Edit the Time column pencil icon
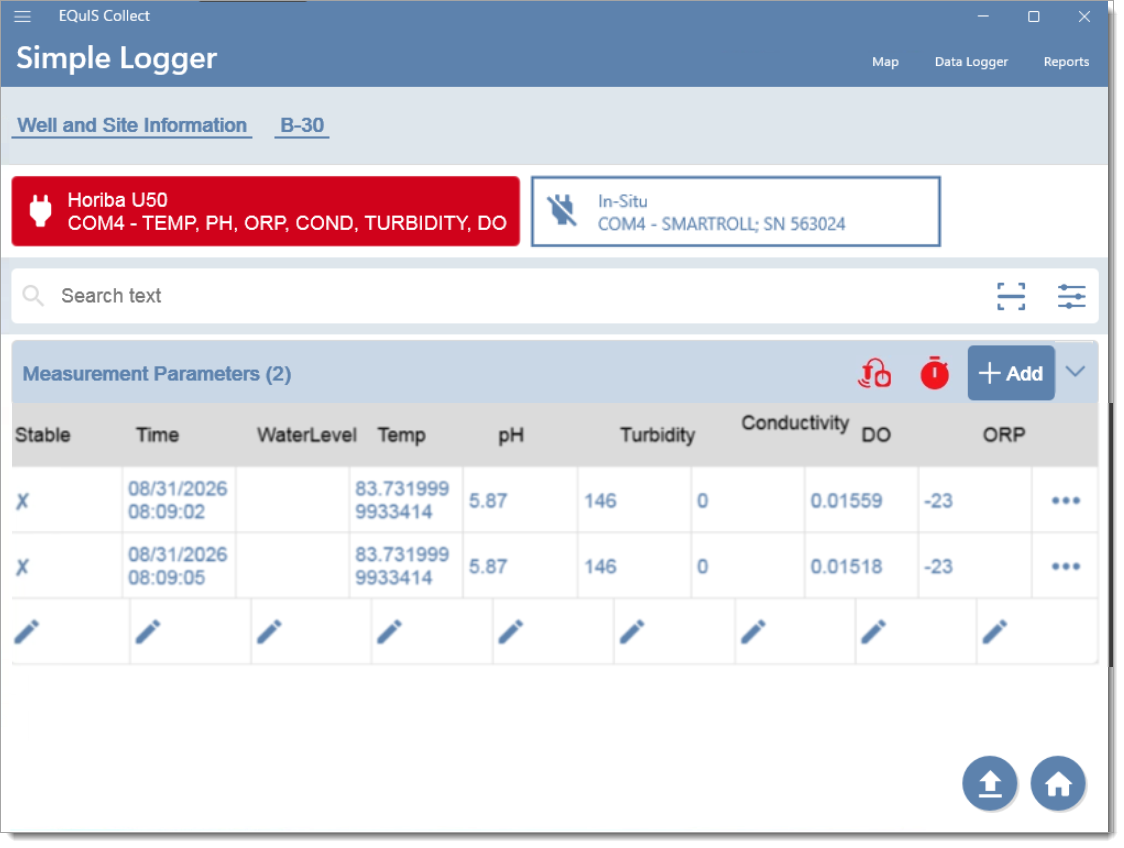Image resolution: width=1124 pixels, height=848 pixels. (x=148, y=632)
